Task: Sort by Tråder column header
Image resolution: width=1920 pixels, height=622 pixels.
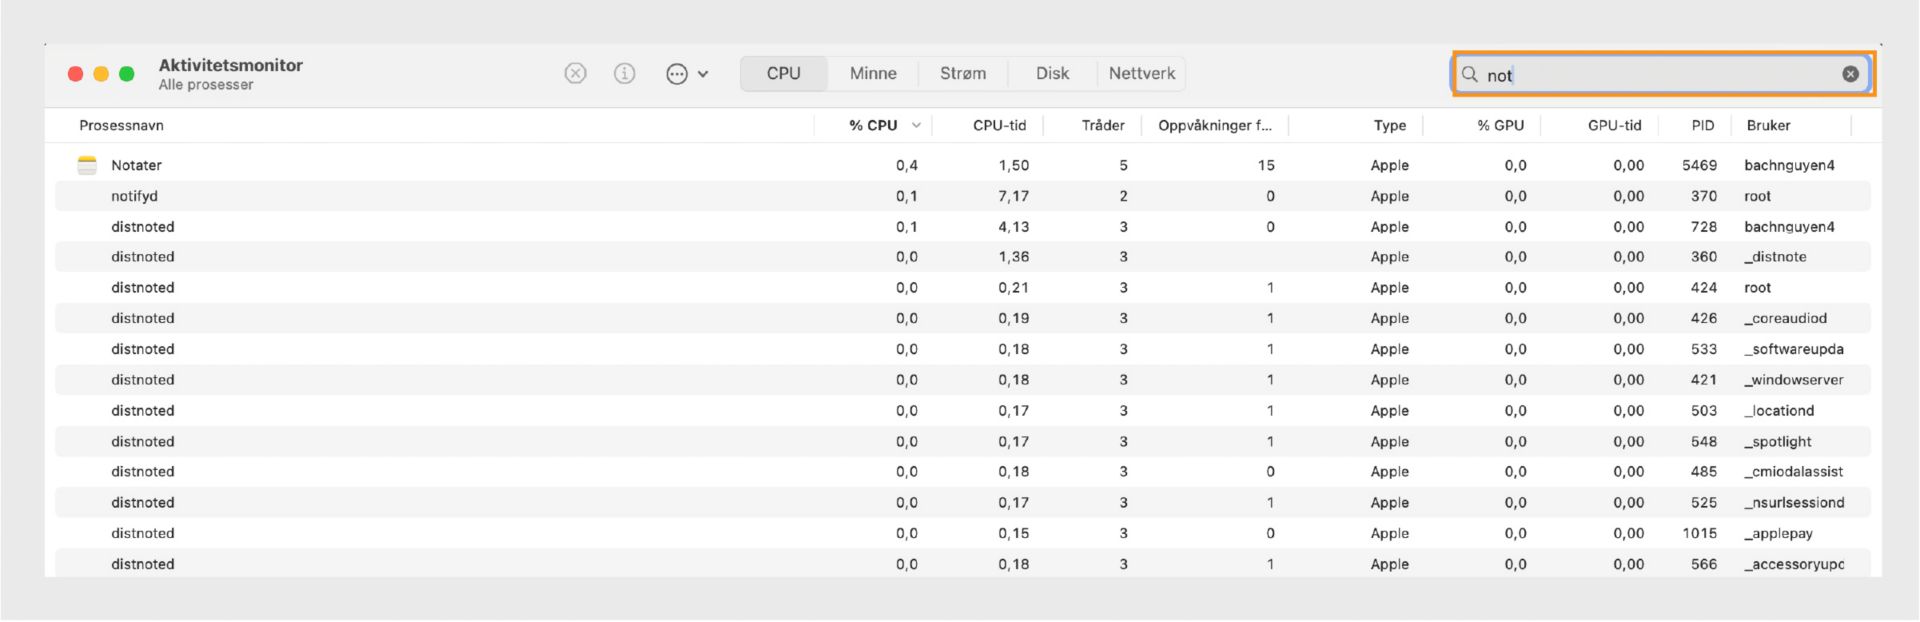Action: tap(1103, 126)
